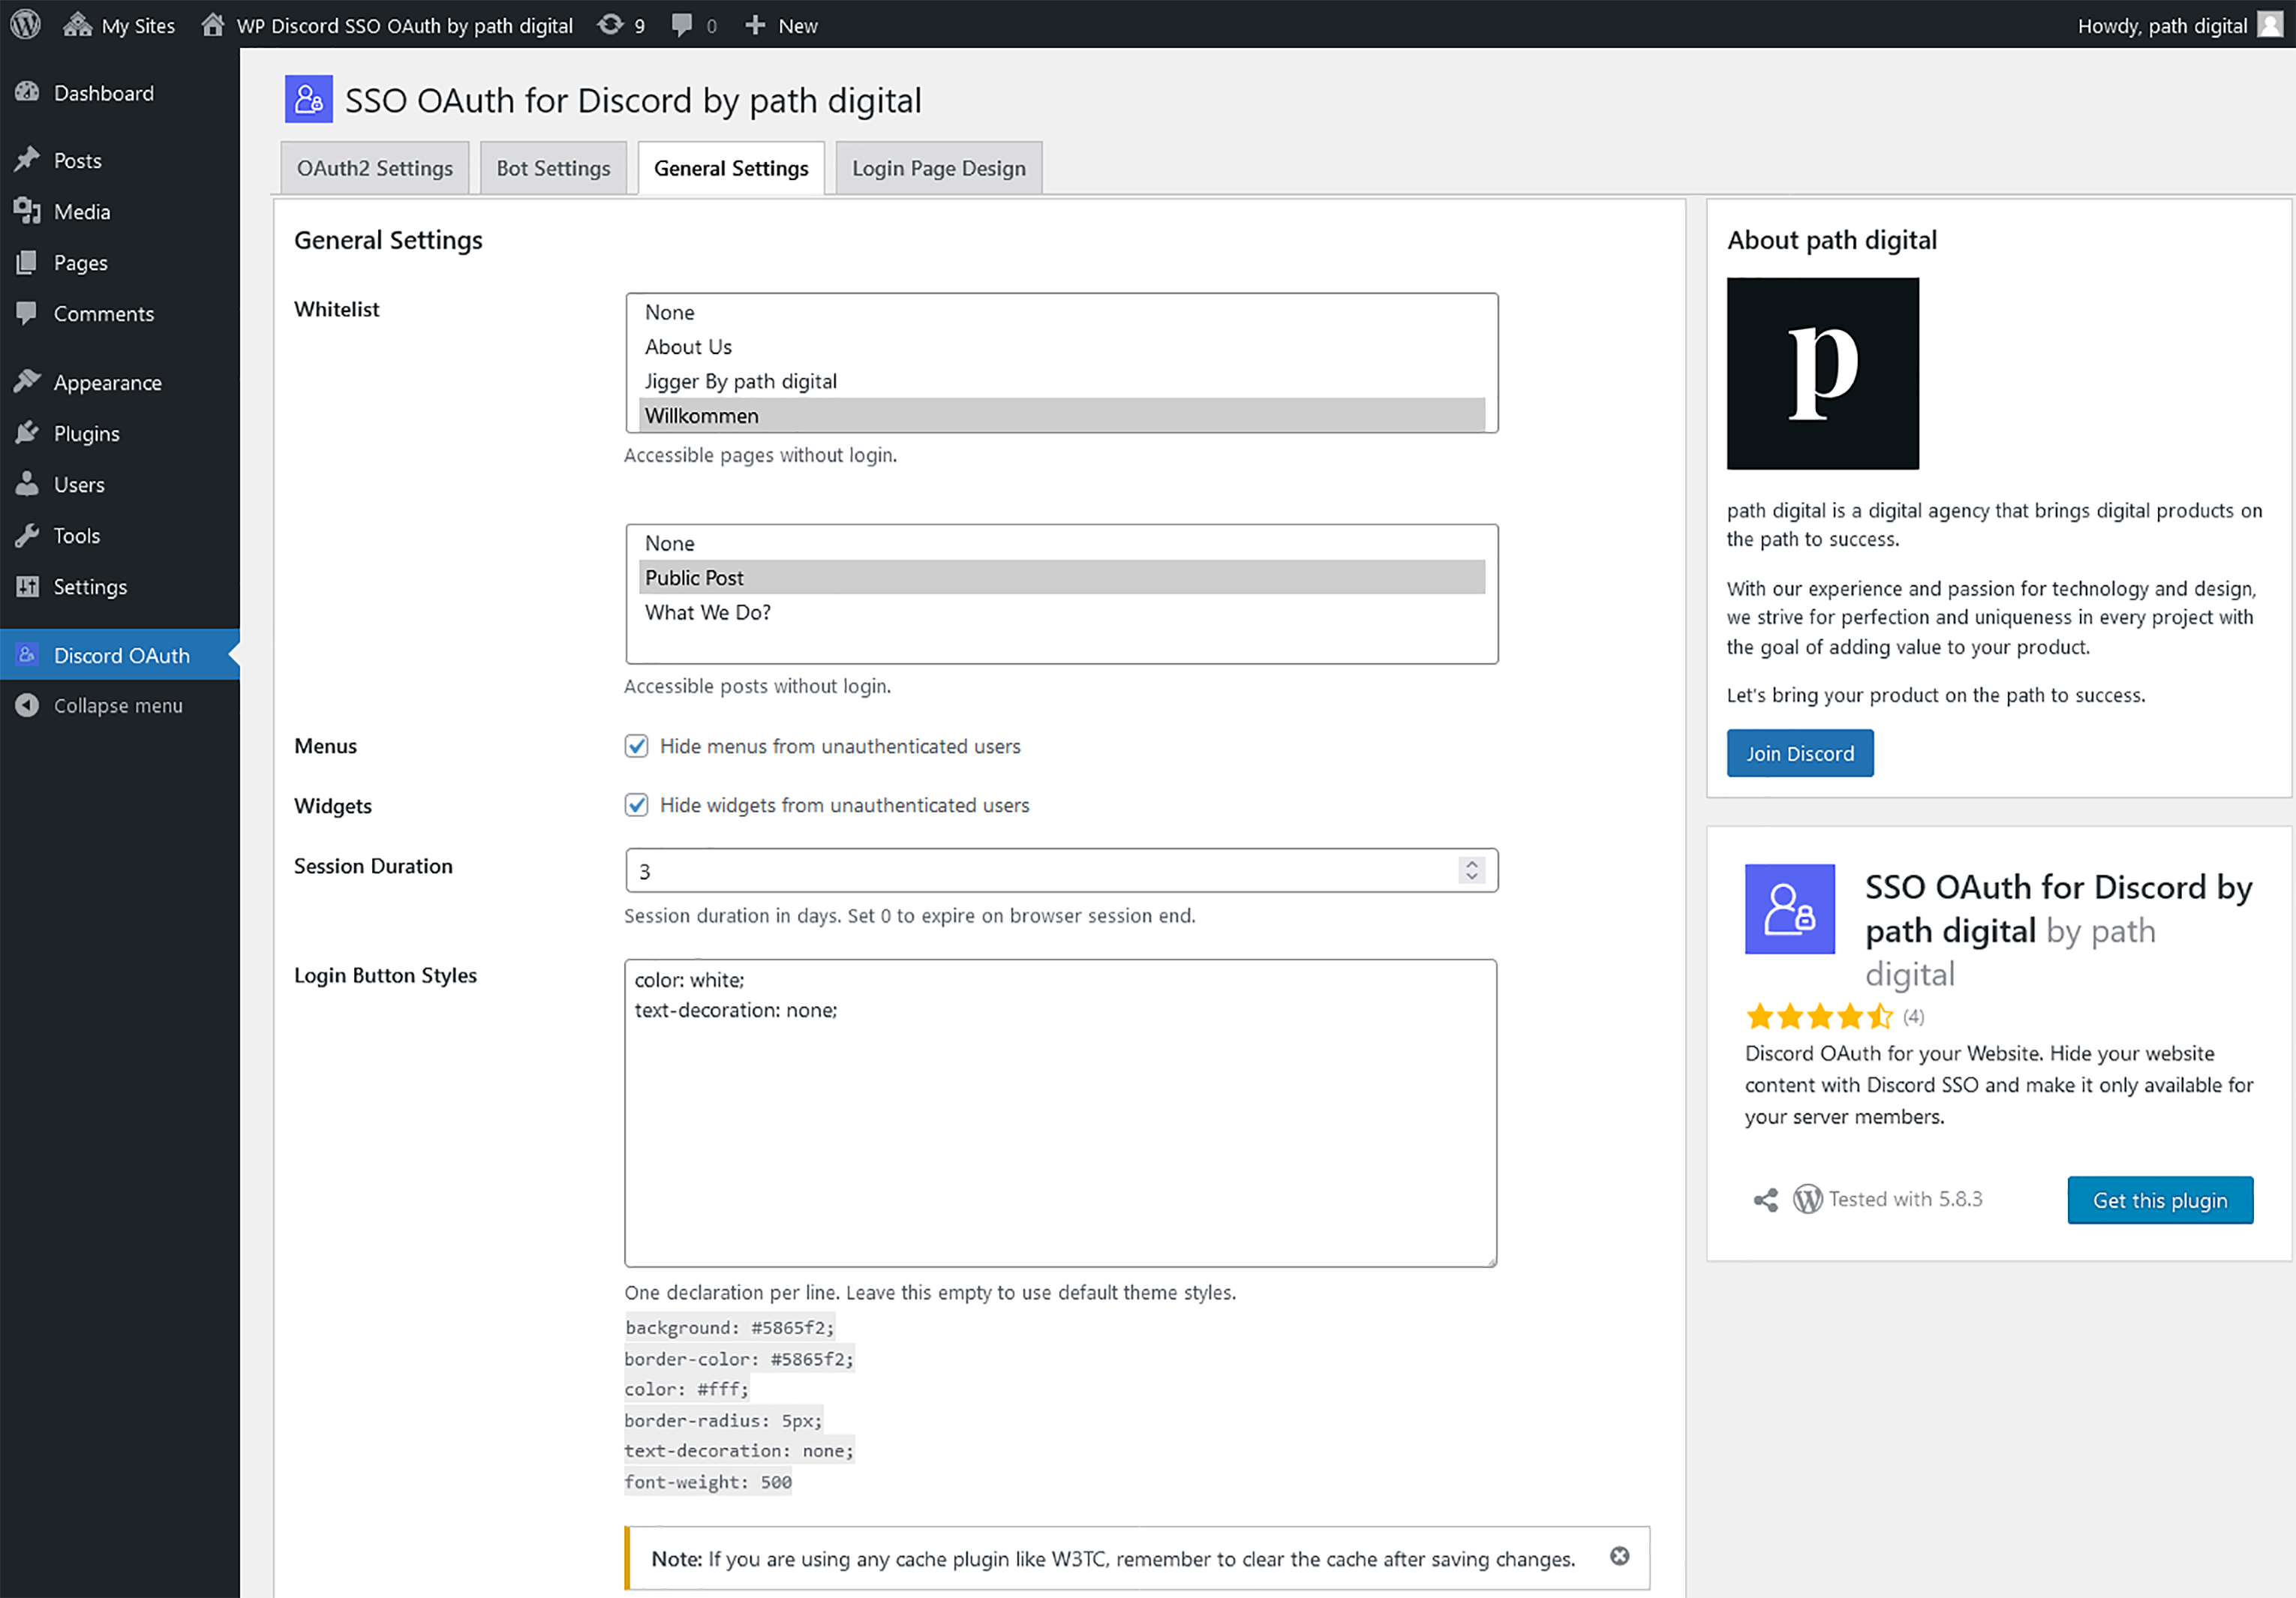Click the WordPress logo icon in admin bar
This screenshot has width=2296, height=1598.
tap(25, 24)
